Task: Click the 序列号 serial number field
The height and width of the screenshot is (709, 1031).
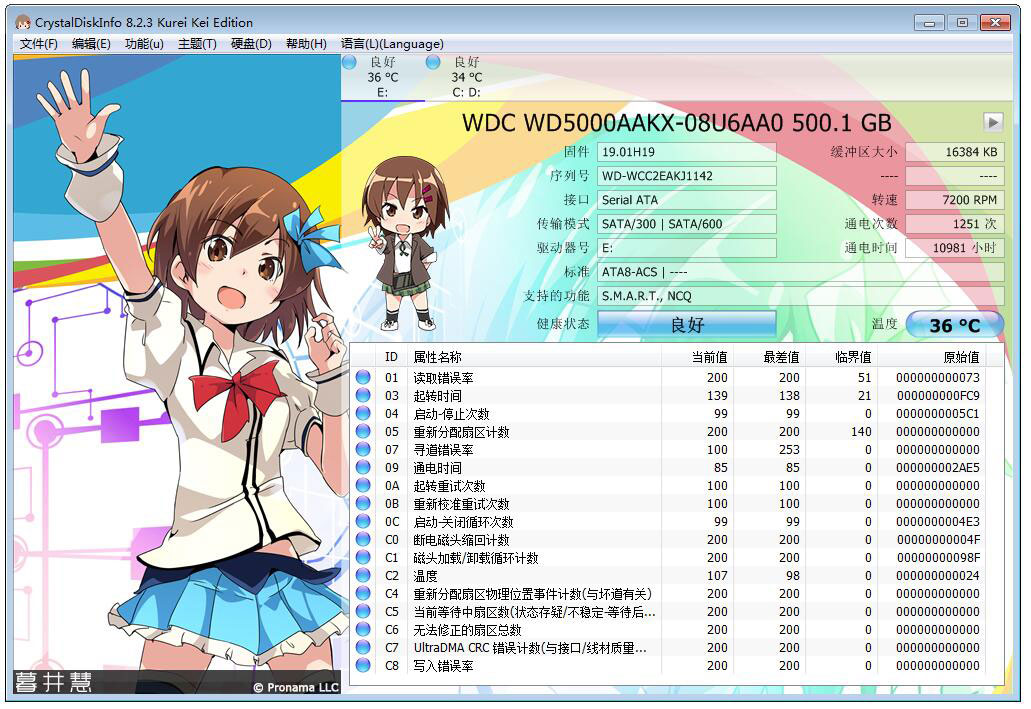Action: click(x=686, y=175)
